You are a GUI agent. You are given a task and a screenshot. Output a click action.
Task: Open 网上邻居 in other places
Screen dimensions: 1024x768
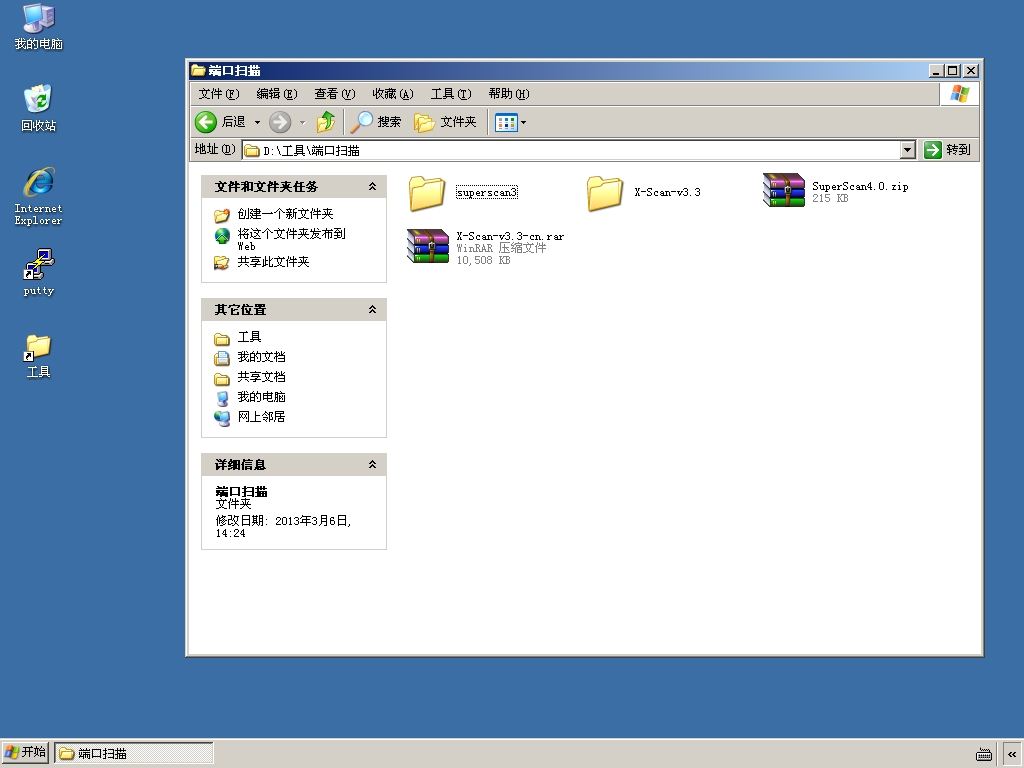[261, 417]
